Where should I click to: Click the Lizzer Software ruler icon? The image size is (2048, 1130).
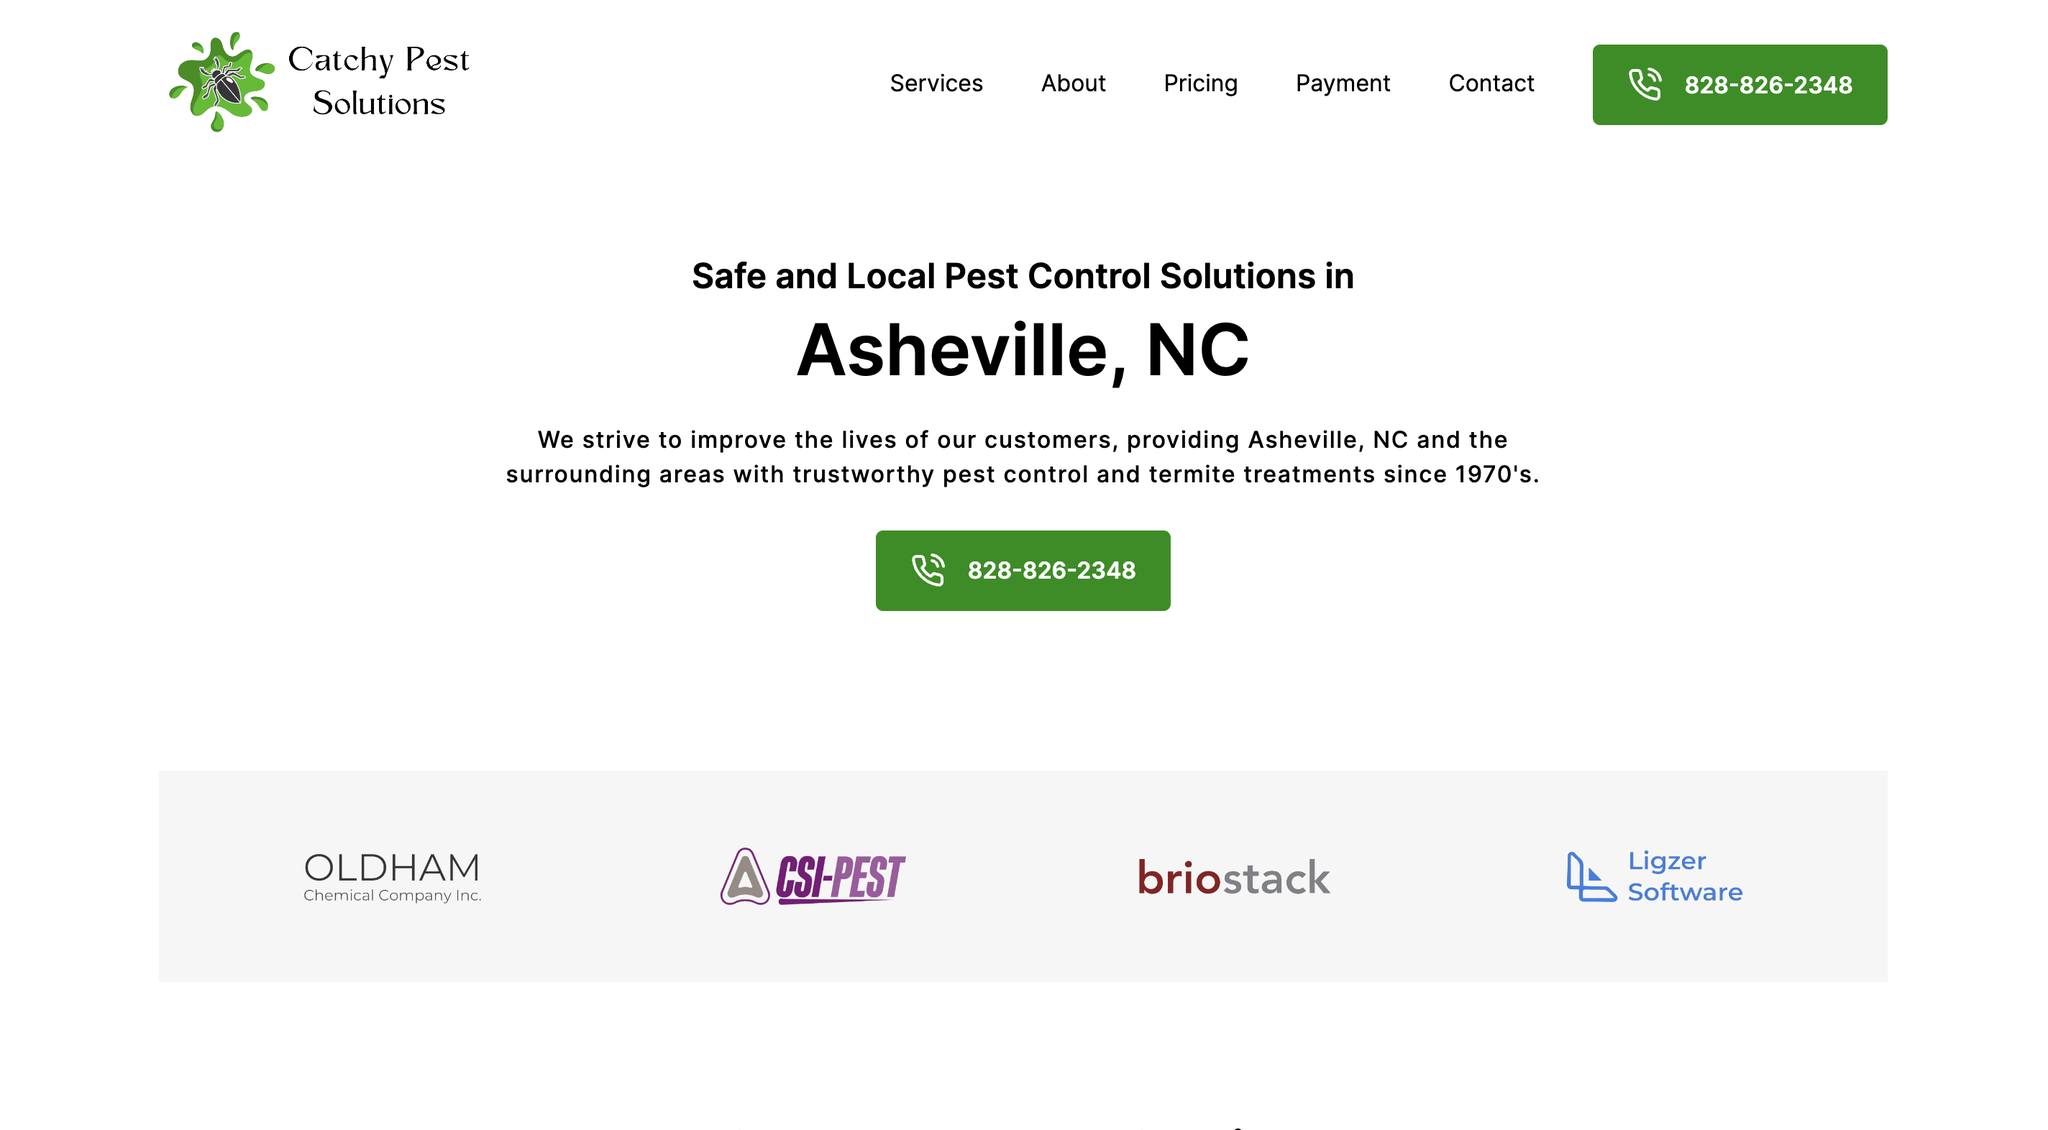[x=1591, y=876]
